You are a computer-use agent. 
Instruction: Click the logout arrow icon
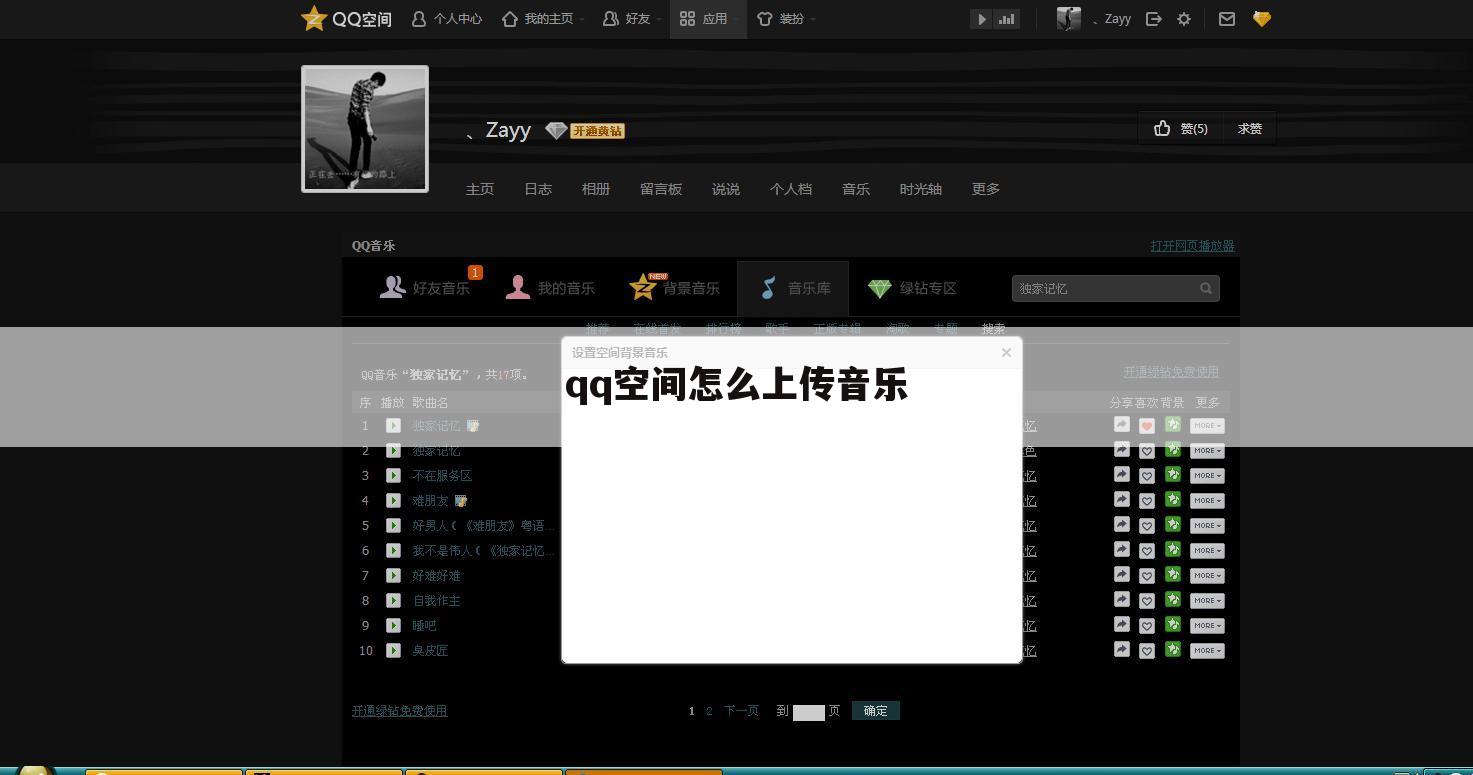click(x=1154, y=19)
